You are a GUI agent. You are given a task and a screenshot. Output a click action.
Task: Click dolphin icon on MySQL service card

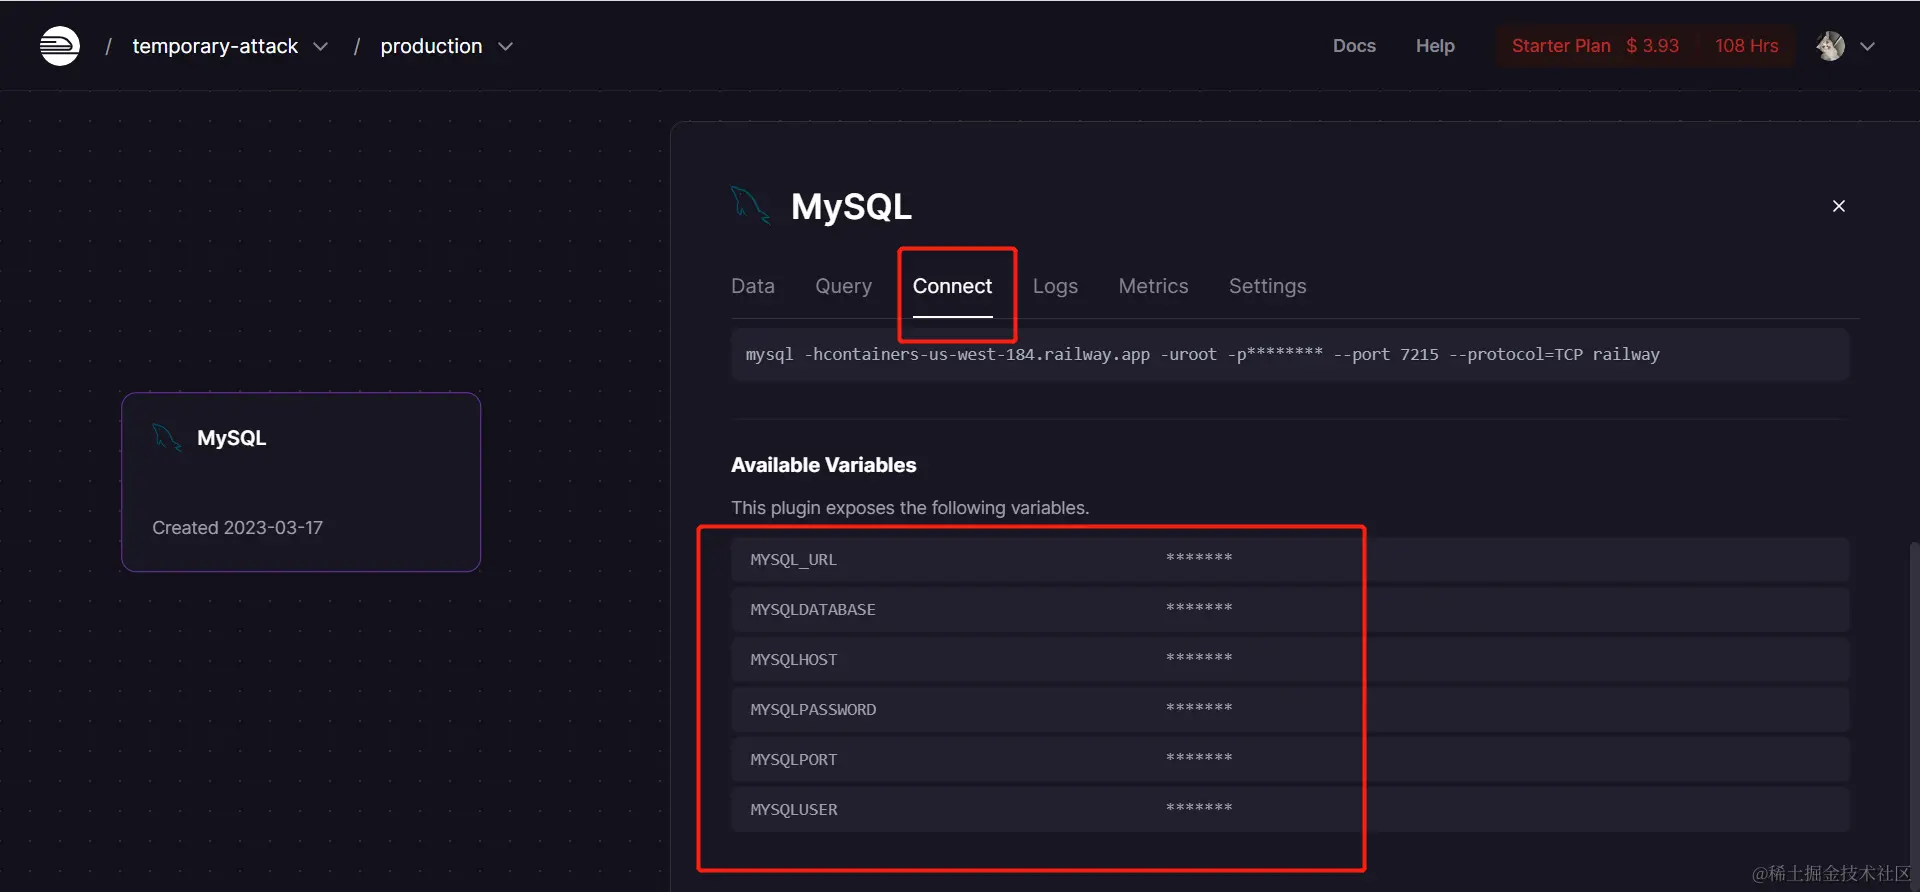(x=166, y=437)
